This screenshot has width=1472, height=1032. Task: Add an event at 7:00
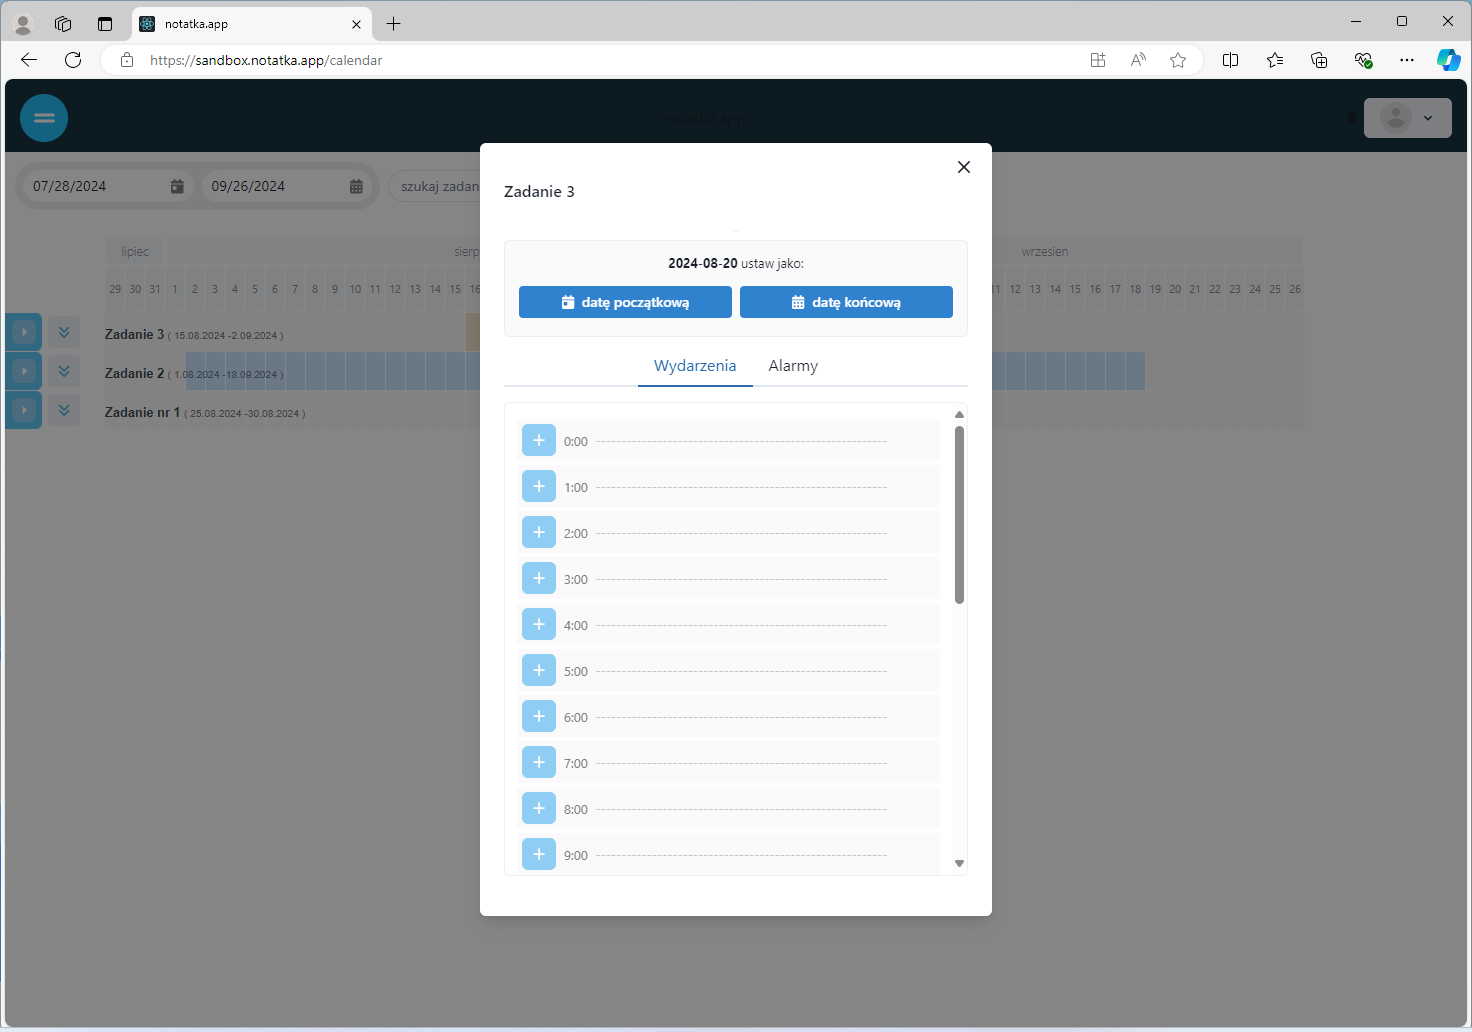click(x=539, y=762)
